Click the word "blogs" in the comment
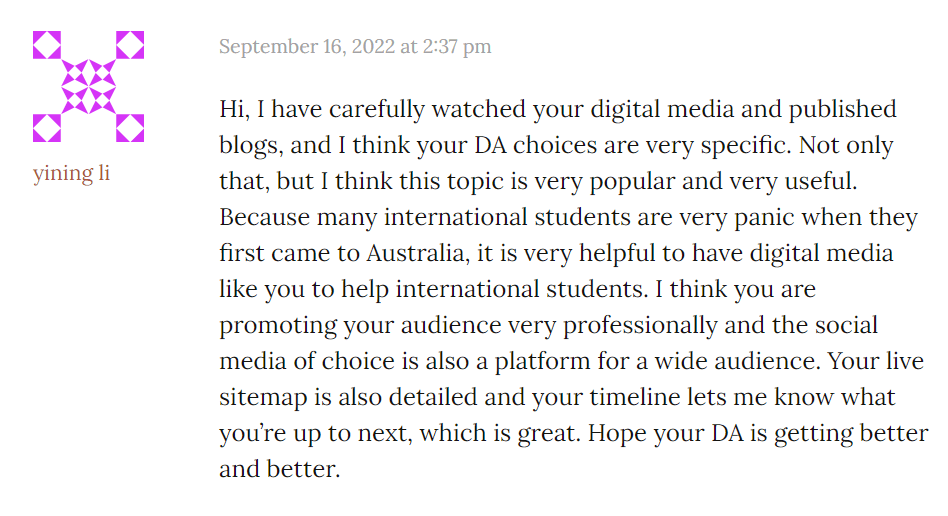Screen dimensions: 948x516 pos(251,145)
